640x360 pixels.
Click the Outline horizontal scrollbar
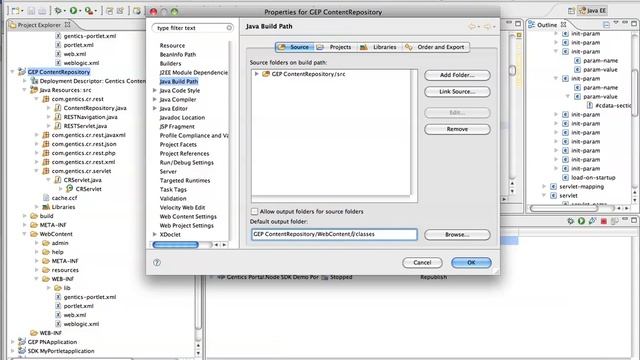click(564, 208)
